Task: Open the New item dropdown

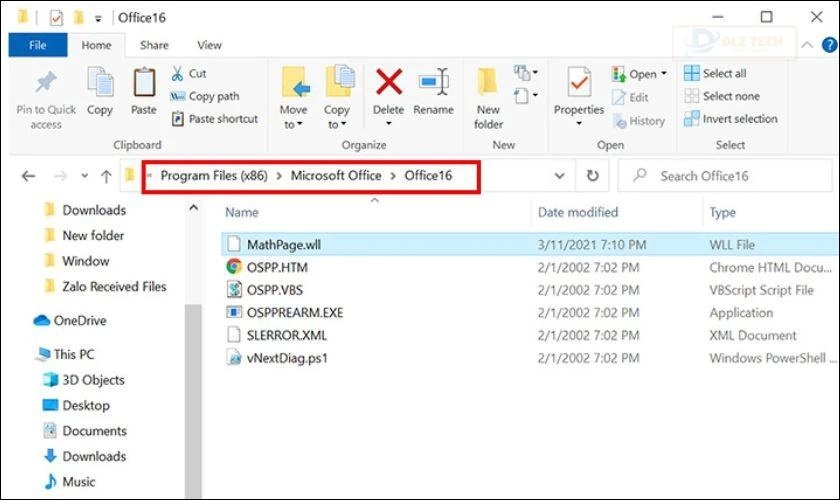Action: coord(526,72)
